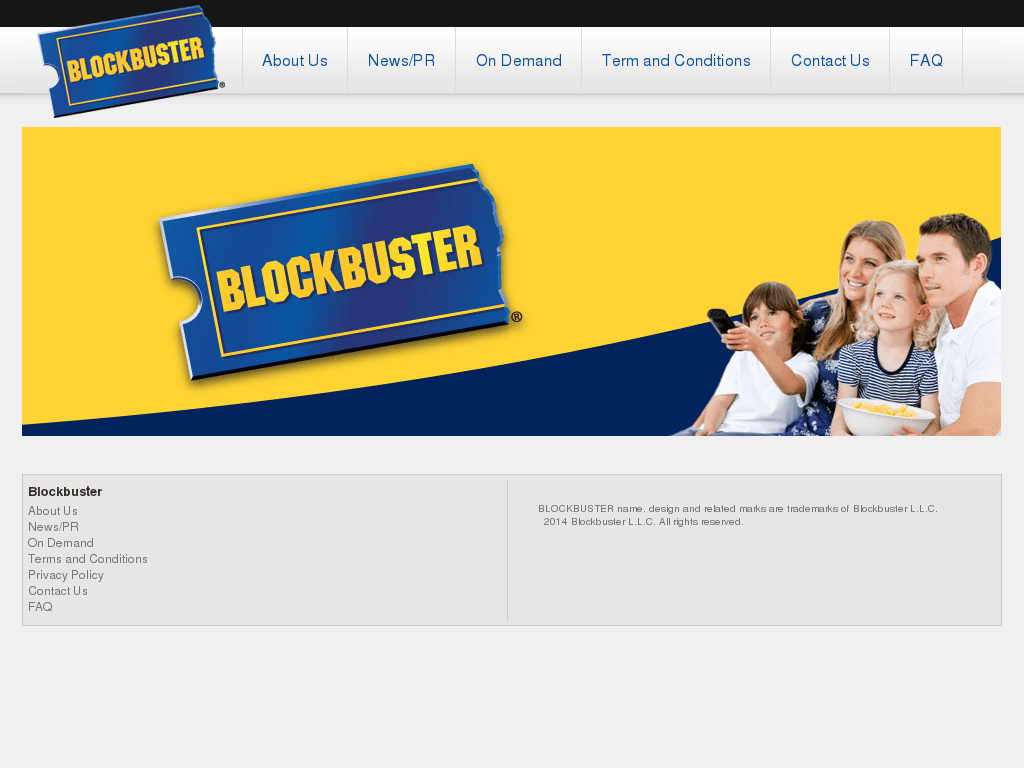Follow the footer On Demand link

[x=61, y=543]
